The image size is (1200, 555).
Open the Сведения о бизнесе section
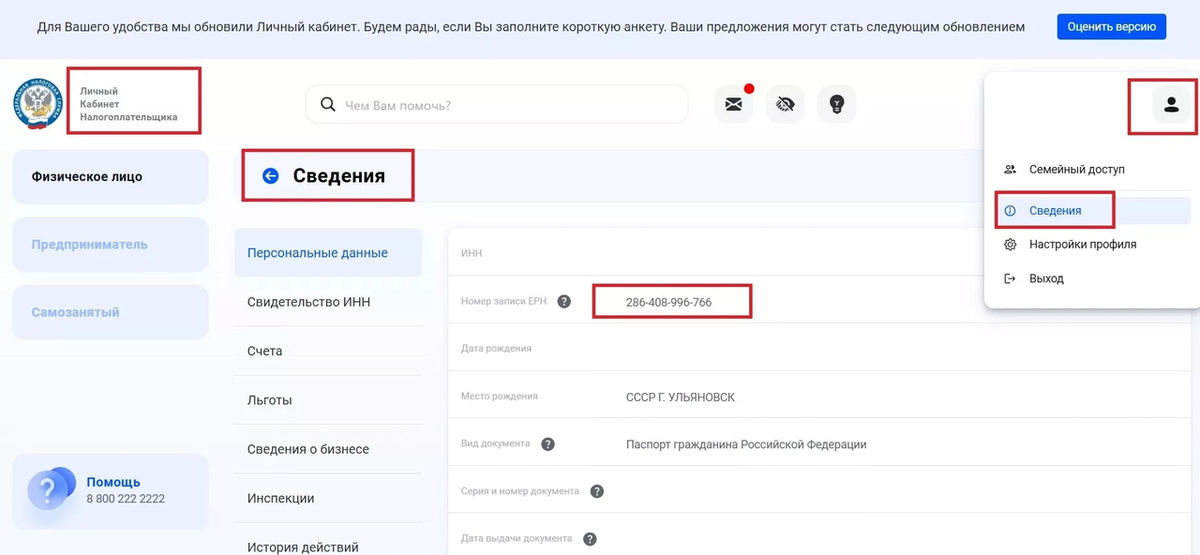click(x=329, y=449)
